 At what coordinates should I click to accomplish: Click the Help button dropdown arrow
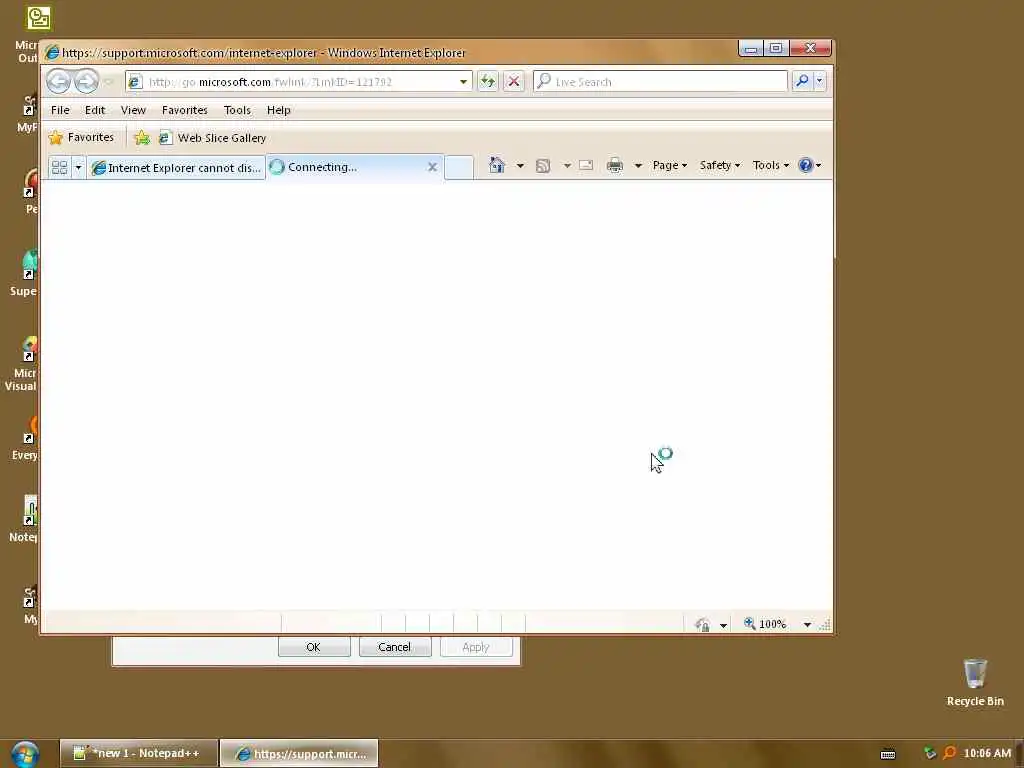pyautogui.click(x=818, y=166)
